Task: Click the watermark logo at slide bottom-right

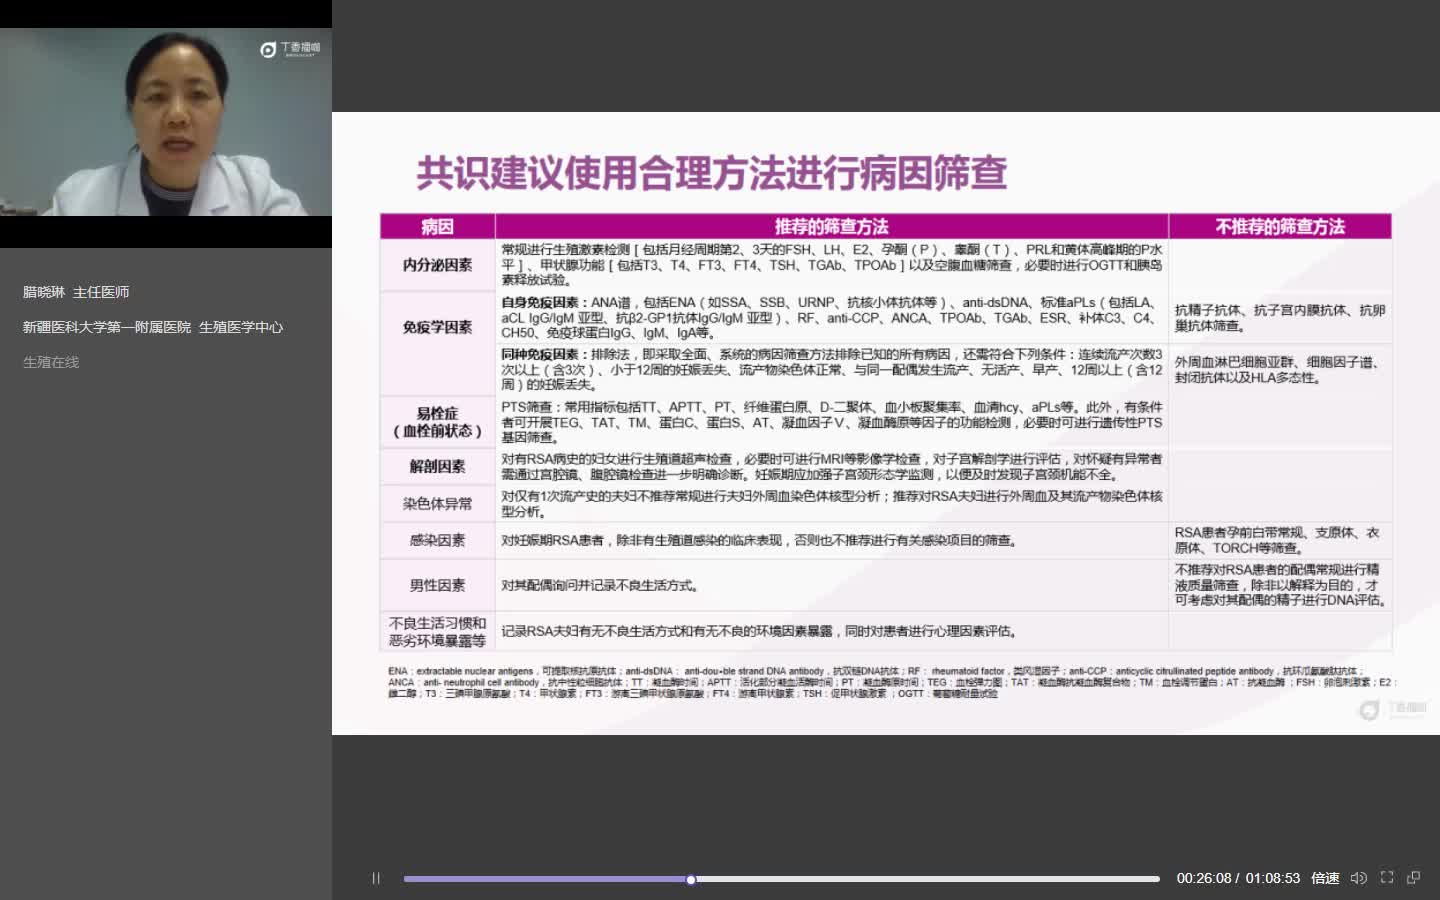Action: (x=1393, y=709)
